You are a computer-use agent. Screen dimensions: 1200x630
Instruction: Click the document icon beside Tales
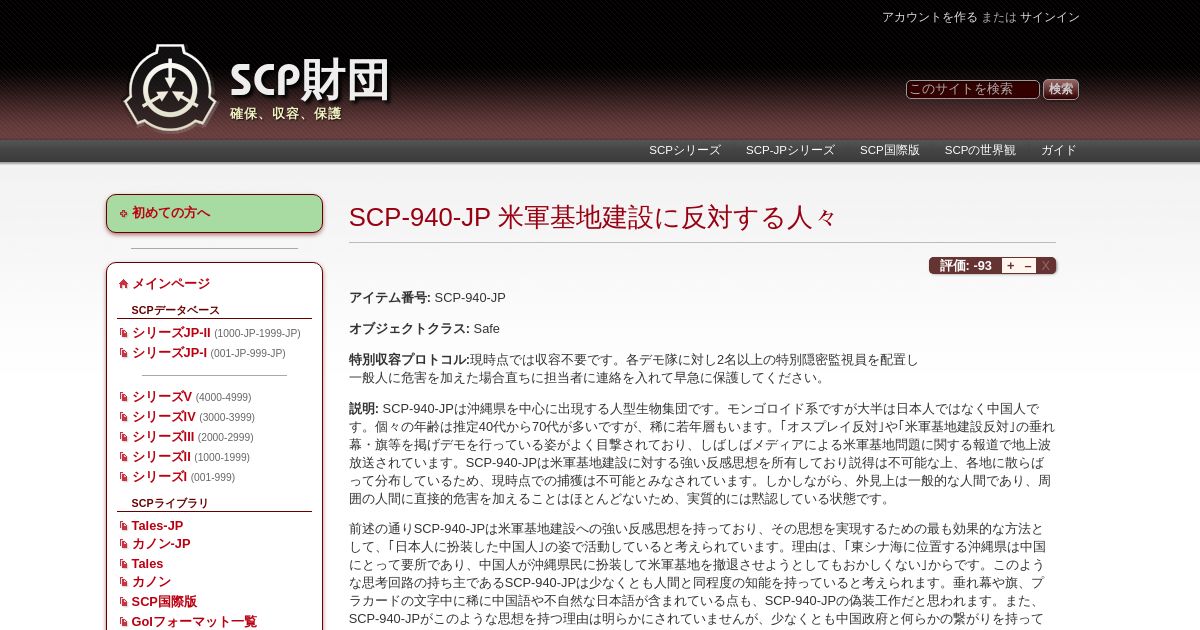pos(123,564)
